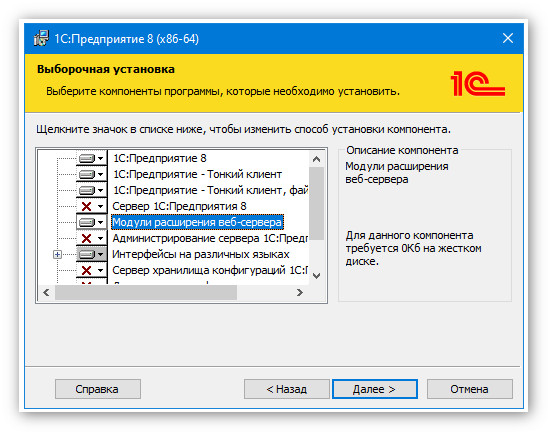Click install icon for 1С:Предприятие 8 component
This screenshot has height=432, width=548.
pos(87,159)
